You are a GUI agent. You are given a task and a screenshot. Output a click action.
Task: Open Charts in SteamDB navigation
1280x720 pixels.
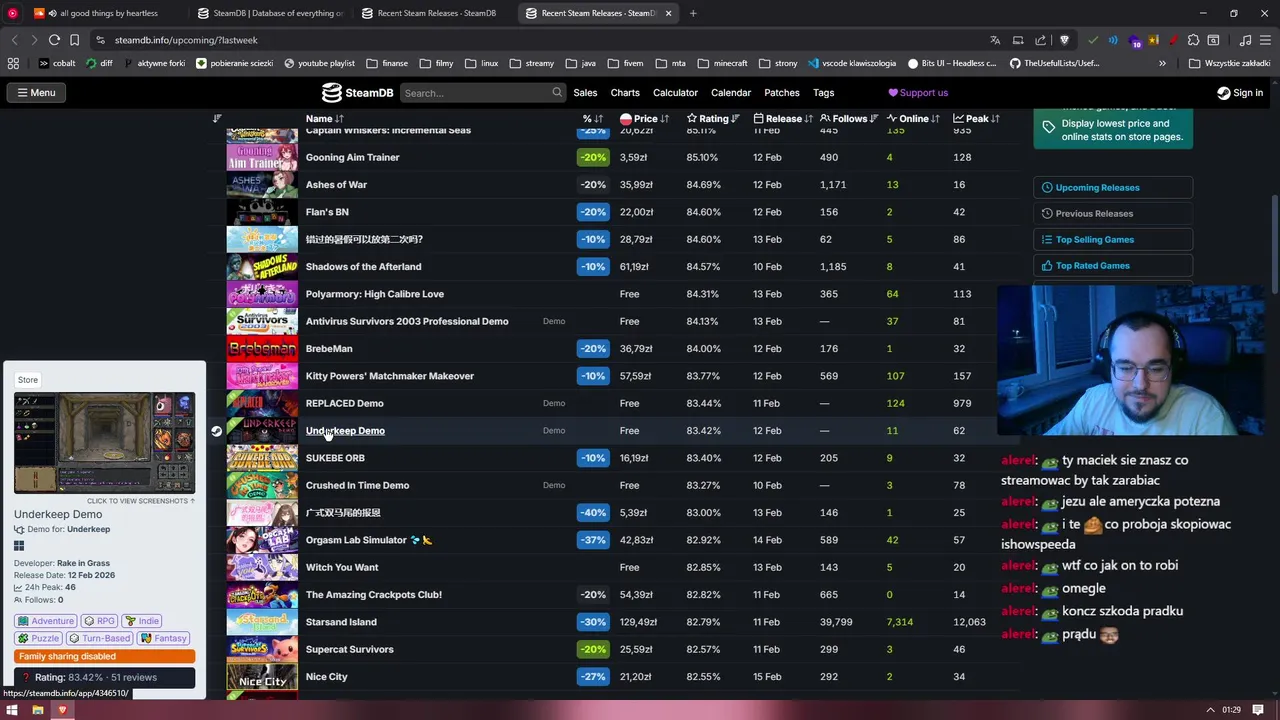pos(625,93)
